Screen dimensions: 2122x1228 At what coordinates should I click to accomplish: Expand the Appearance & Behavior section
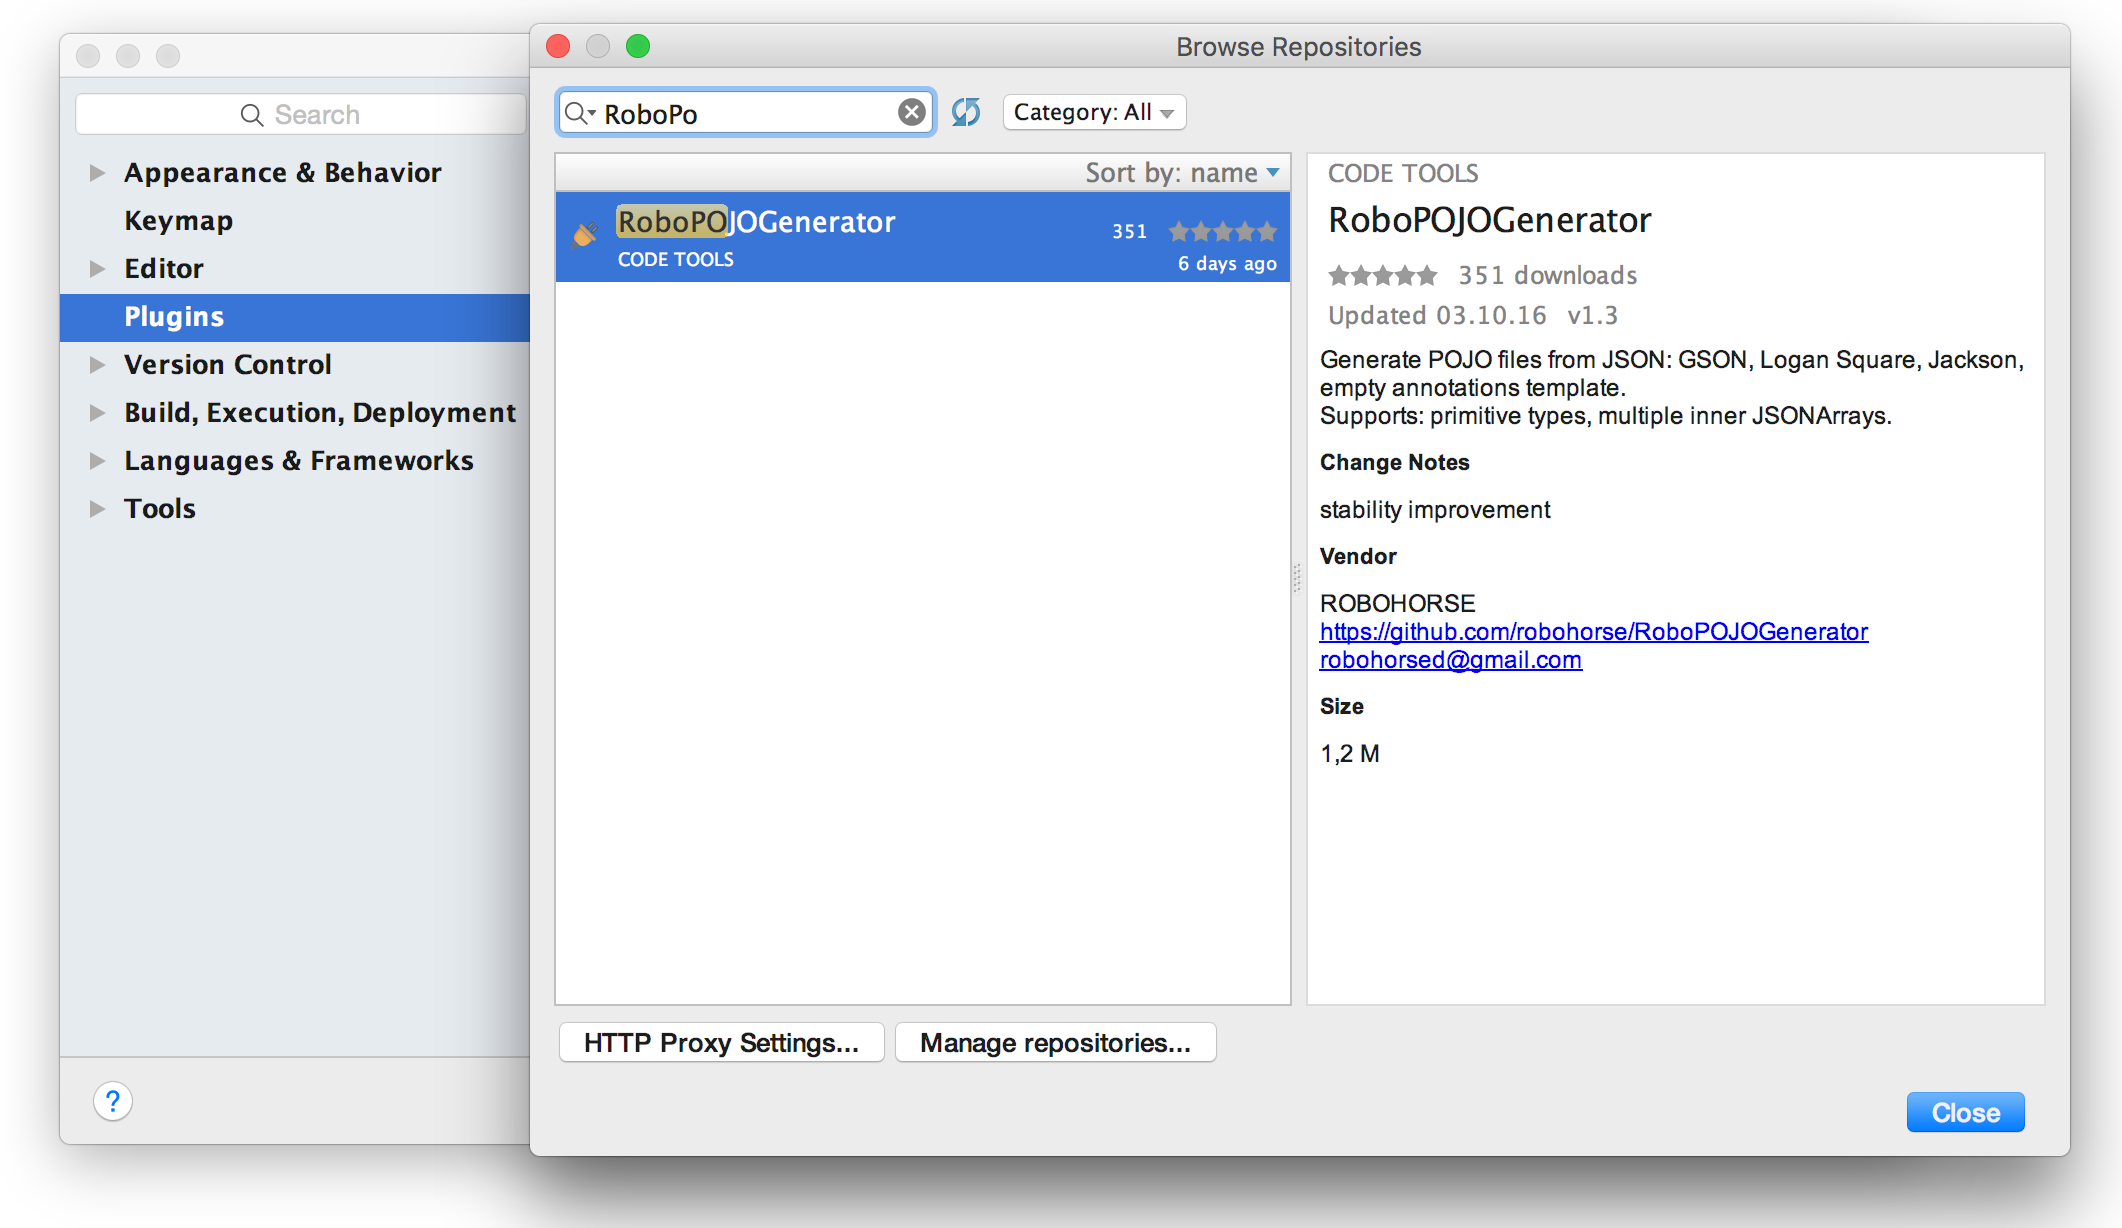coord(97,173)
